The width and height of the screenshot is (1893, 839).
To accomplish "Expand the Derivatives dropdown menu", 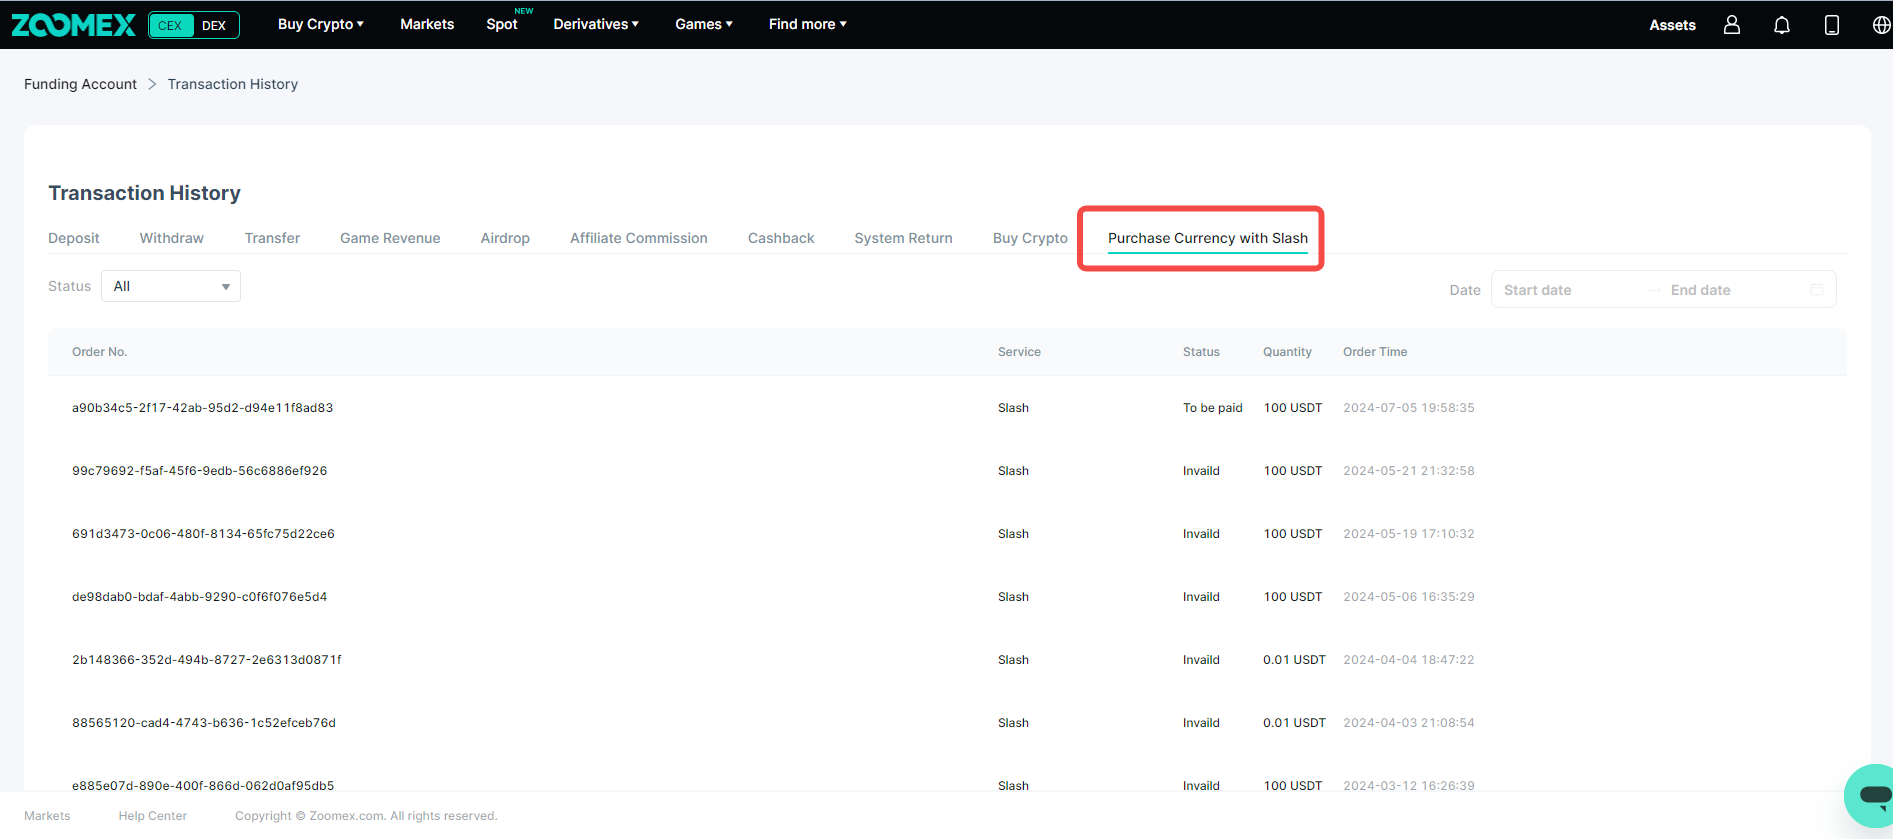I will tap(595, 24).
